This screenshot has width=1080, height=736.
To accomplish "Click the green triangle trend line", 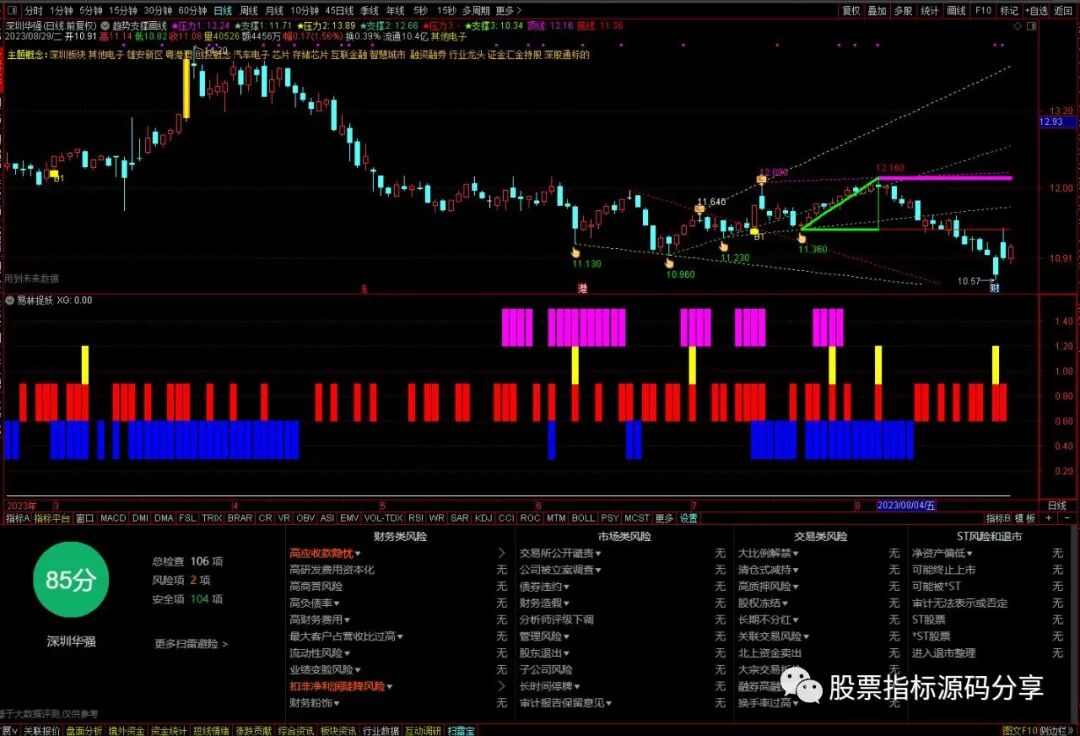I will pyautogui.click(x=841, y=204).
